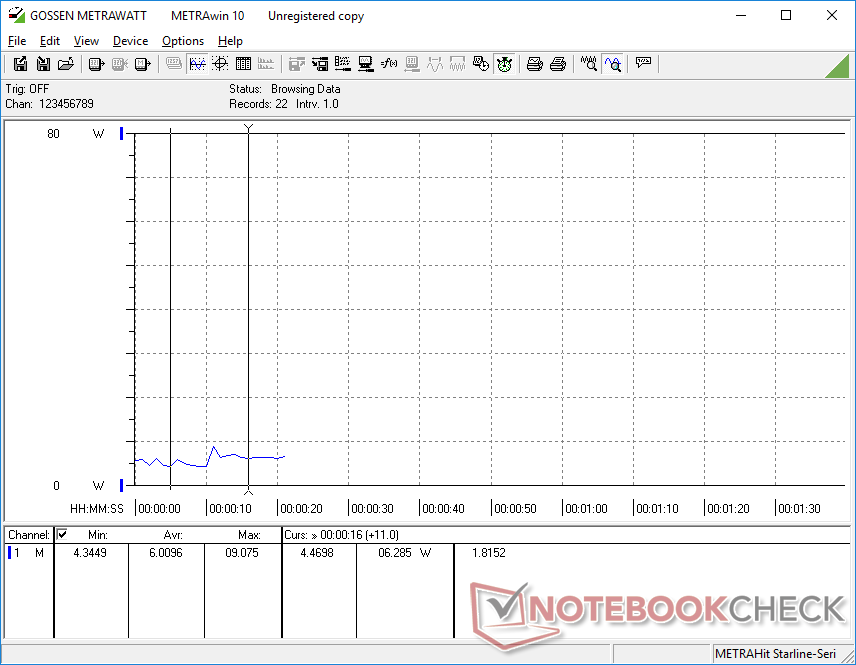The width and height of the screenshot is (856, 665).
Task: Click the zoom waveform magnifier icon
Action: (588, 64)
